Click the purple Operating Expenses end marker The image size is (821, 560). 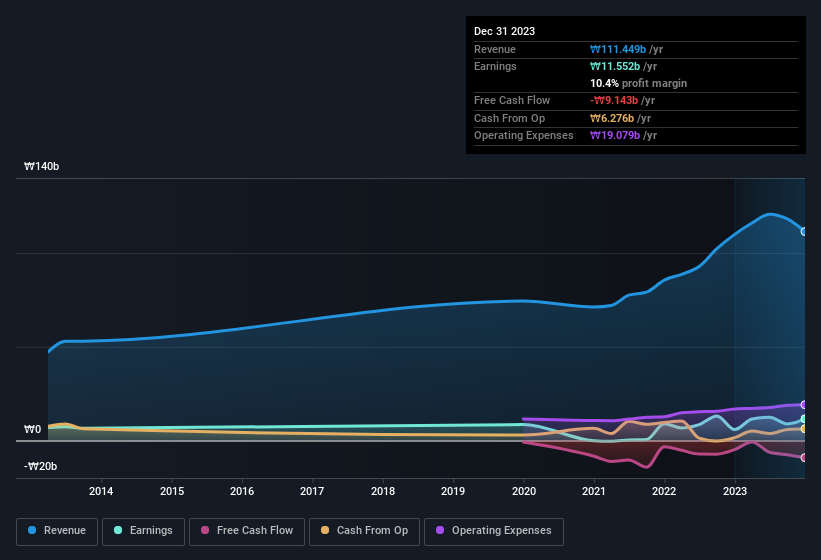point(804,405)
